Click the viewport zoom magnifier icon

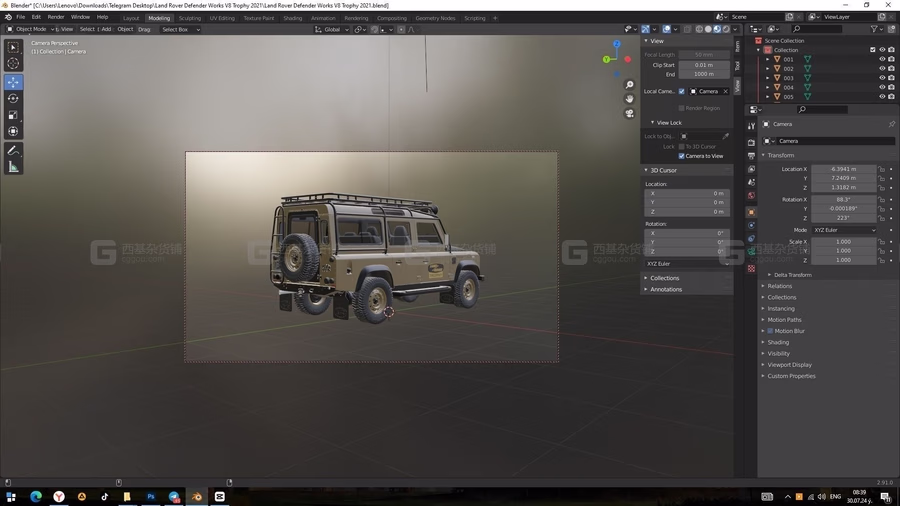(630, 85)
